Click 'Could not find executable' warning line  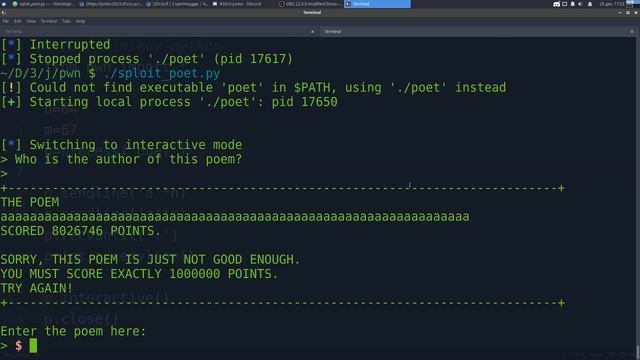click(x=253, y=88)
